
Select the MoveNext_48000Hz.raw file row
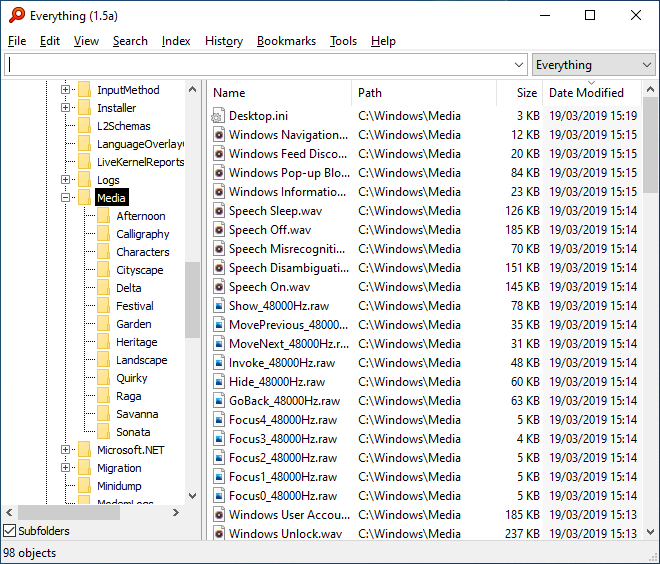(x=425, y=344)
